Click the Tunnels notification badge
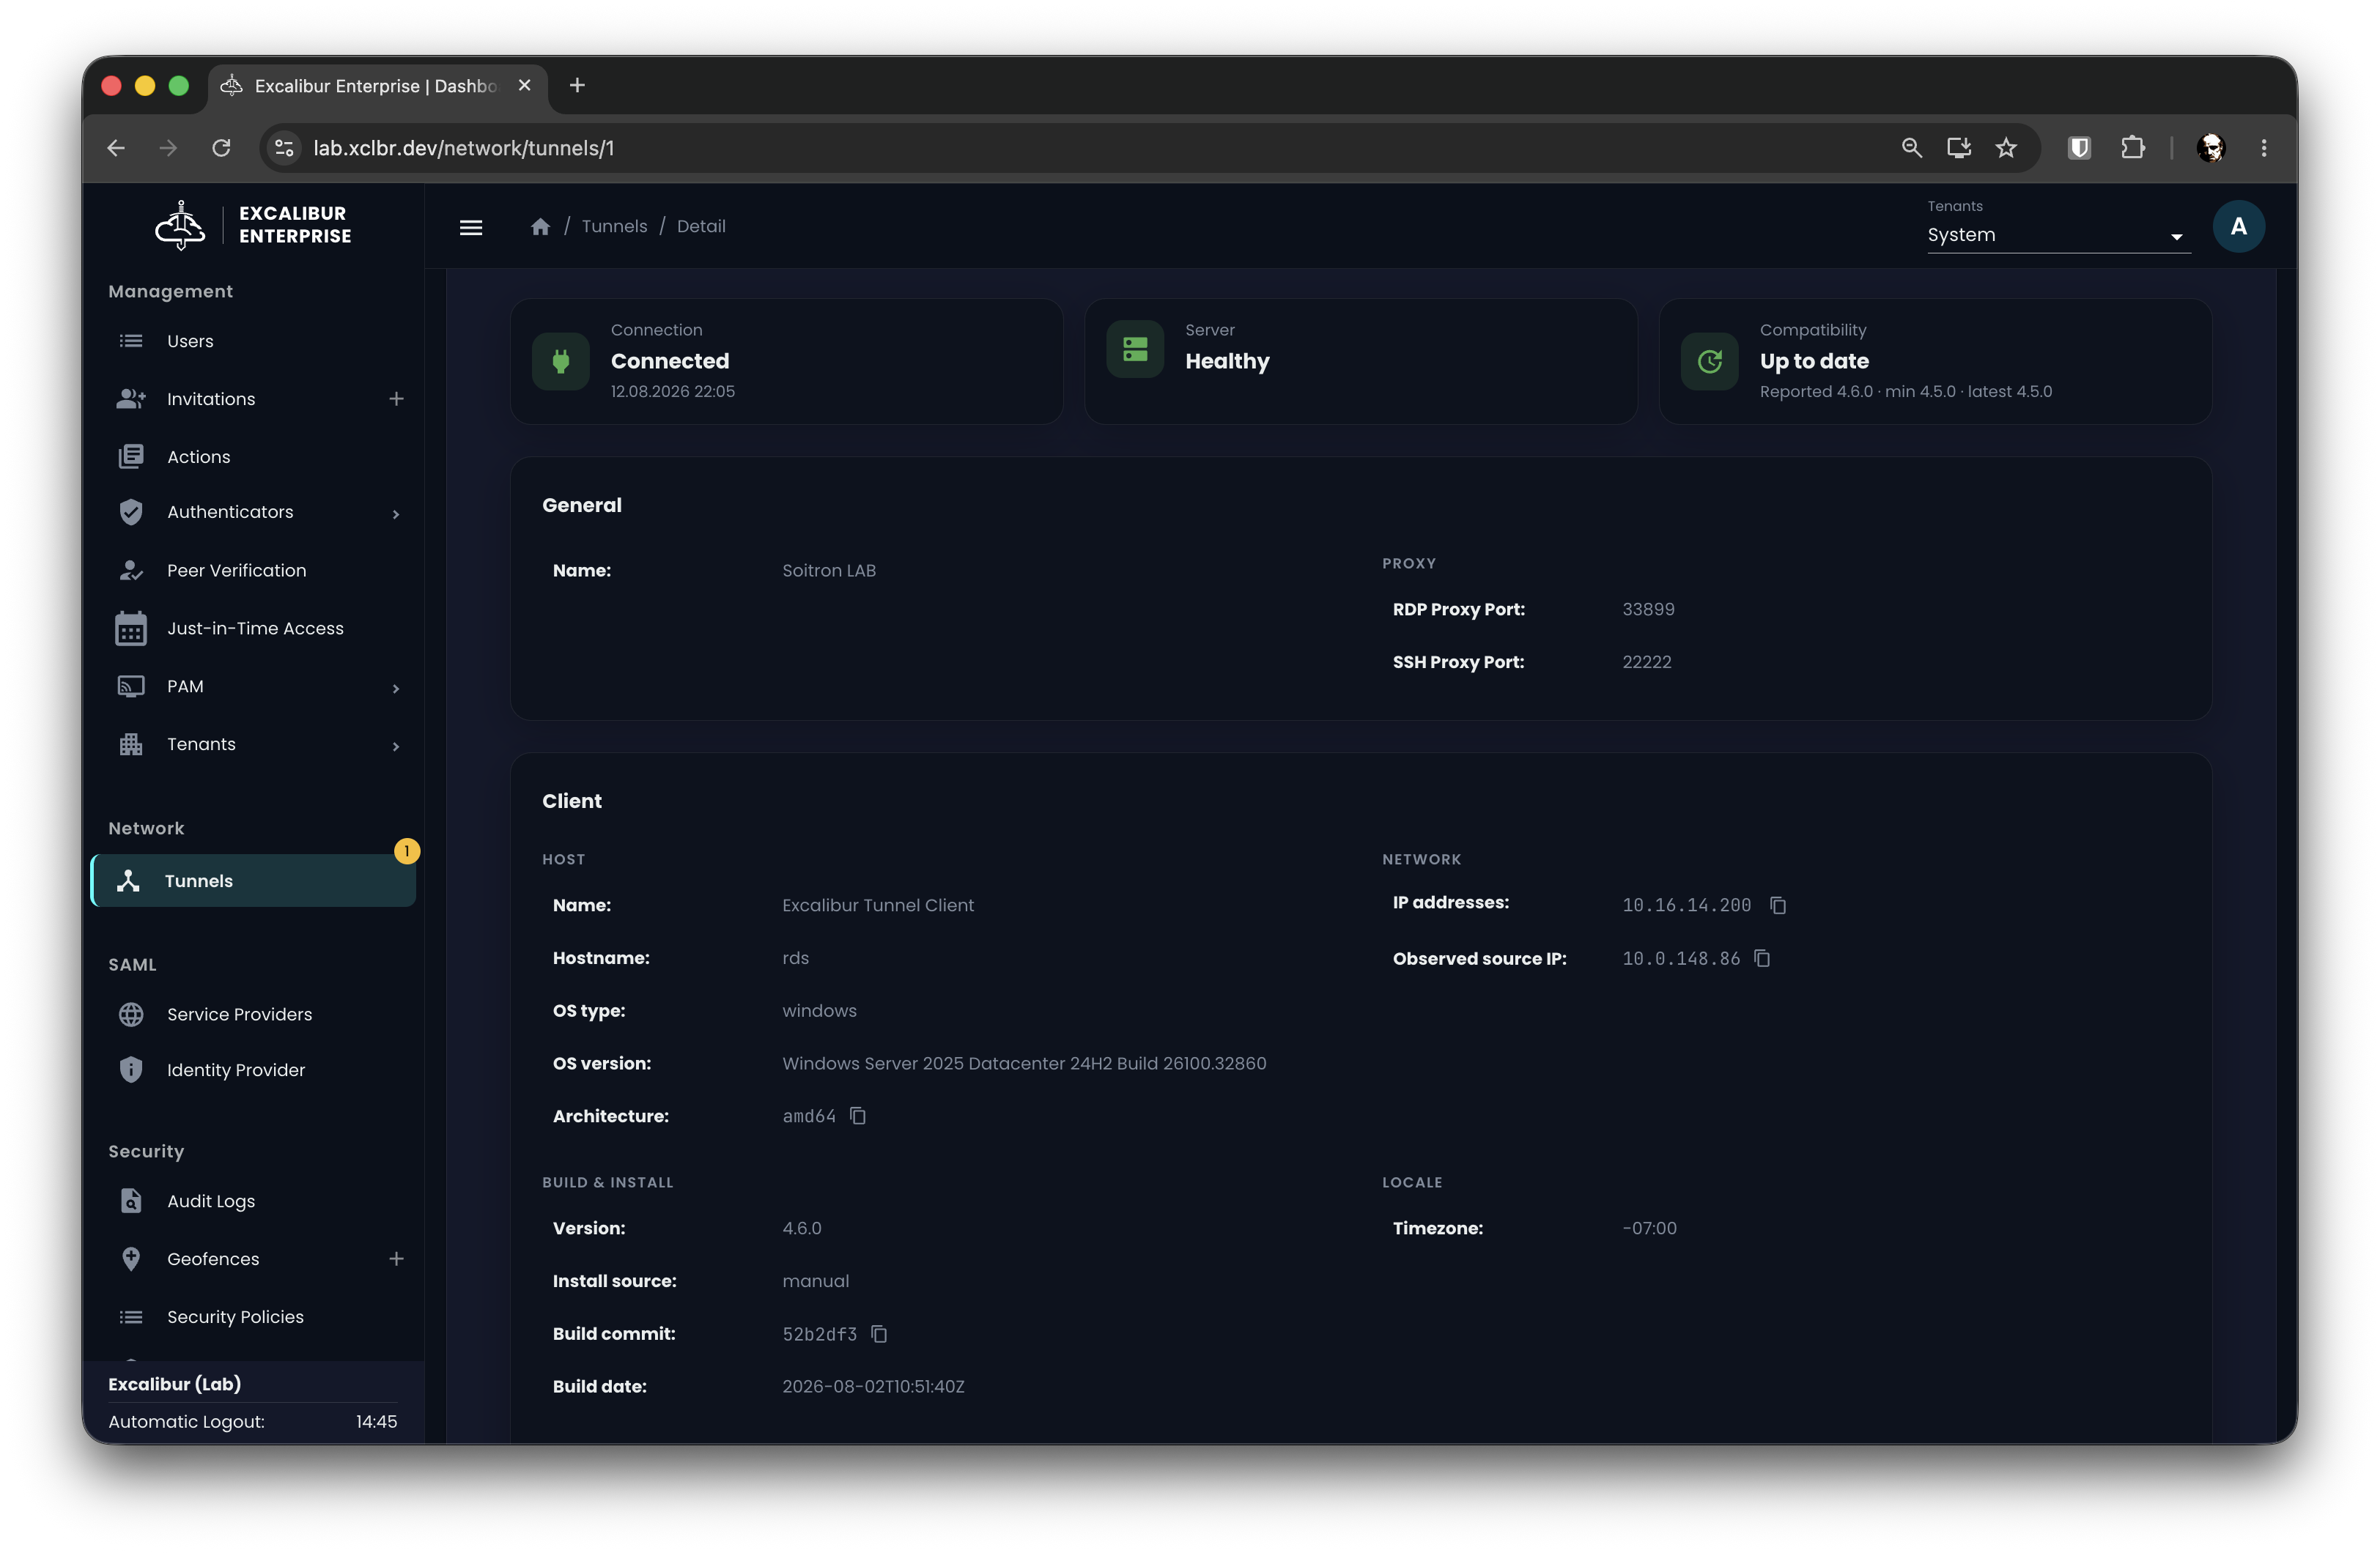Viewport: 2380px width, 1553px height. (x=407, y=851)
